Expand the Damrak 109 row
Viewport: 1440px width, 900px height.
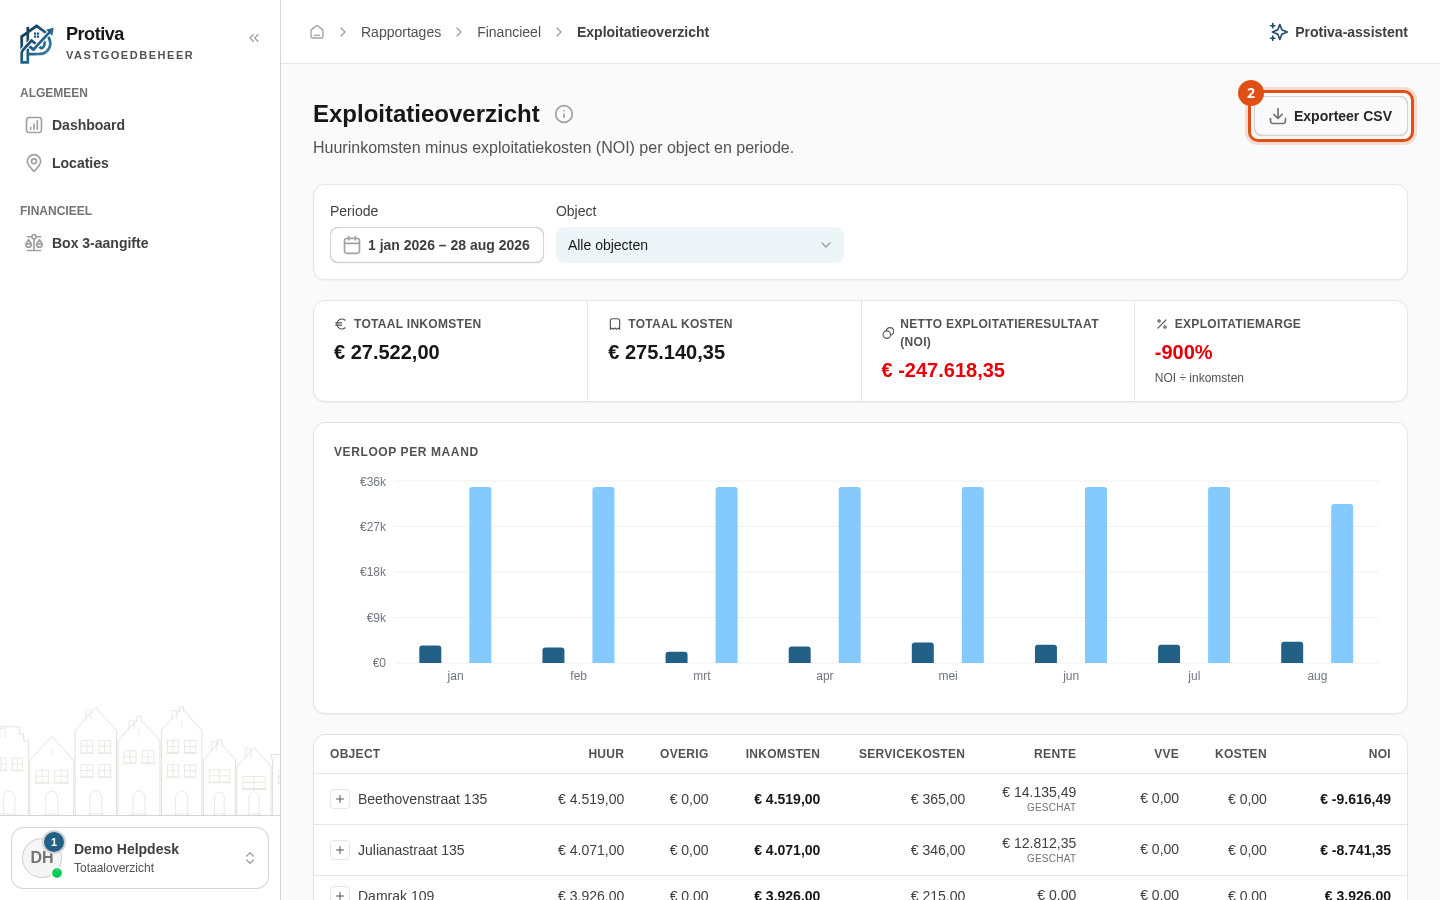[340, 894]
